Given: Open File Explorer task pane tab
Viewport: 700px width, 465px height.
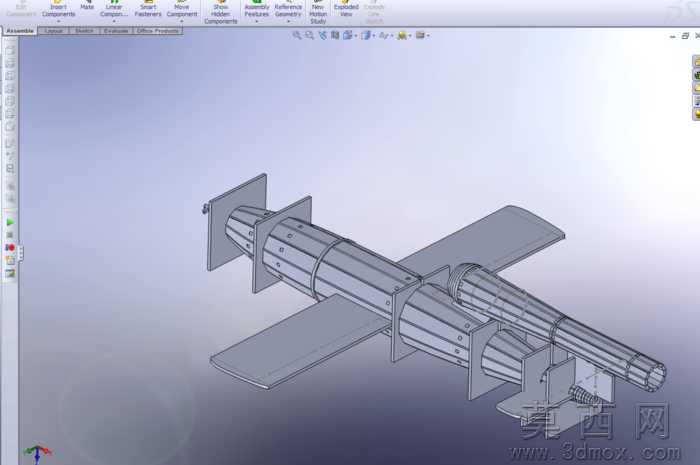Looking at the screenshot, I should coord(696,88).
